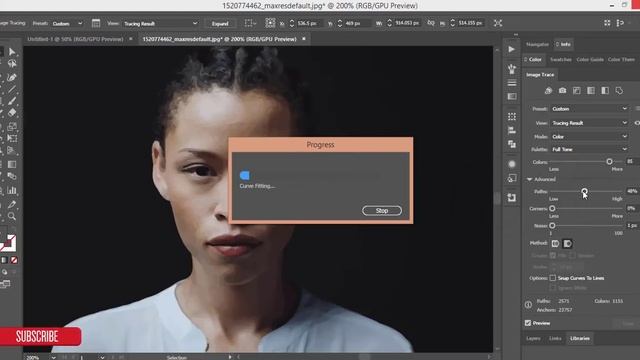This screenshot has height=360, width=640.
Task: Open the zoom level dropdown in status bar
Action: pyautogui.click(x=53, y=358)
